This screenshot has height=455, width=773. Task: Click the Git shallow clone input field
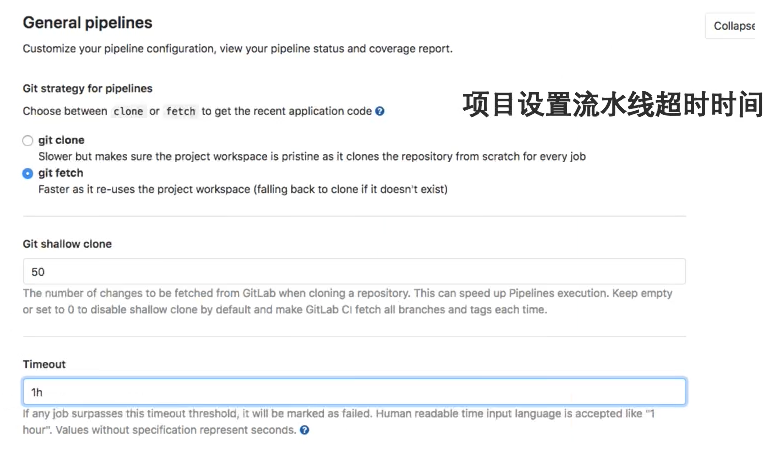(x=354, y=272)
